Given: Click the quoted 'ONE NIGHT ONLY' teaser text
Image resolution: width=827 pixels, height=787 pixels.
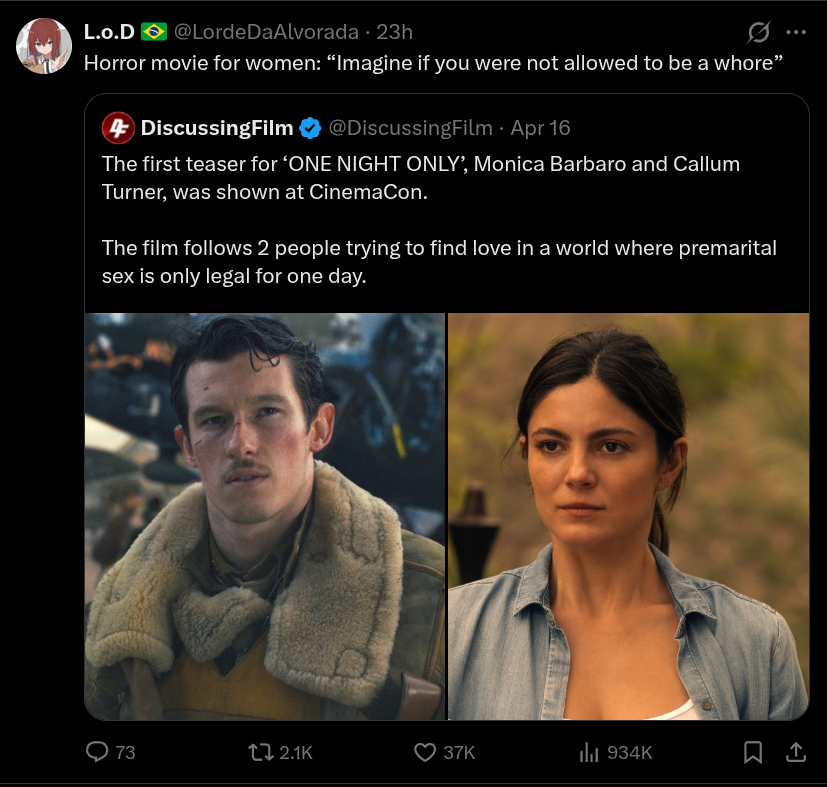Looking at the screenshot, I should point(420,177).
